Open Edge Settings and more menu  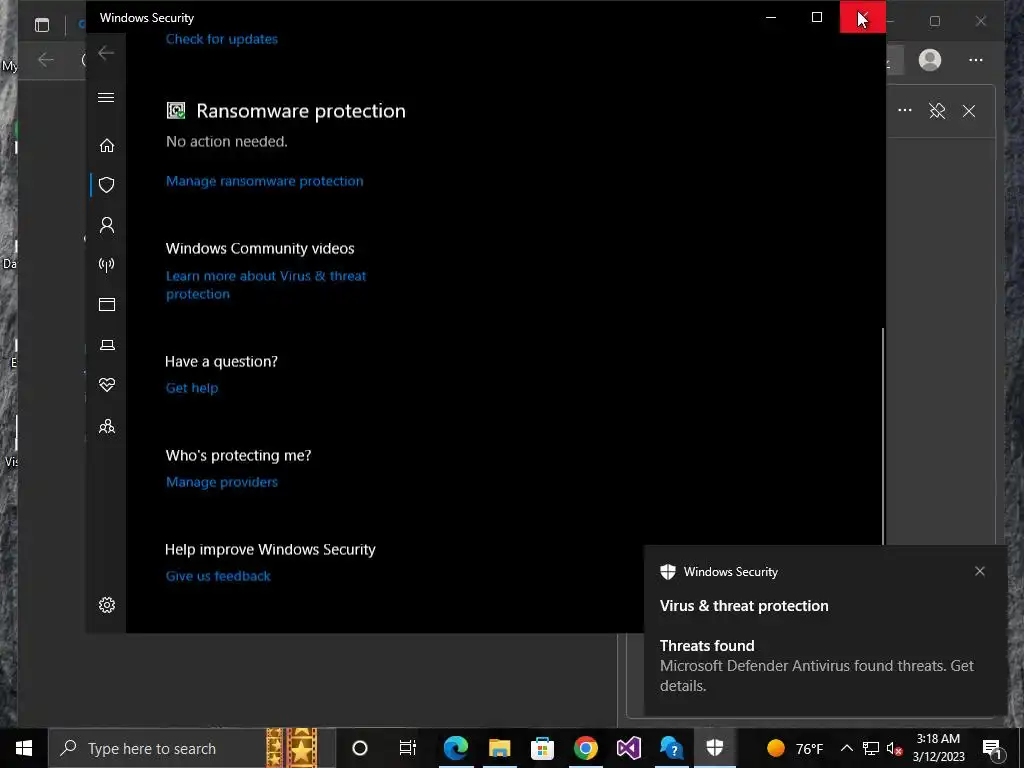[x=976, y=60]
